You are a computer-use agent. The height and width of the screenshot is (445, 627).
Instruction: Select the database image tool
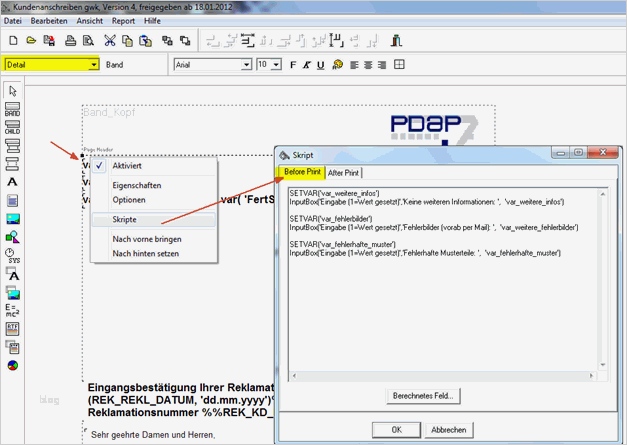(13, 293)
